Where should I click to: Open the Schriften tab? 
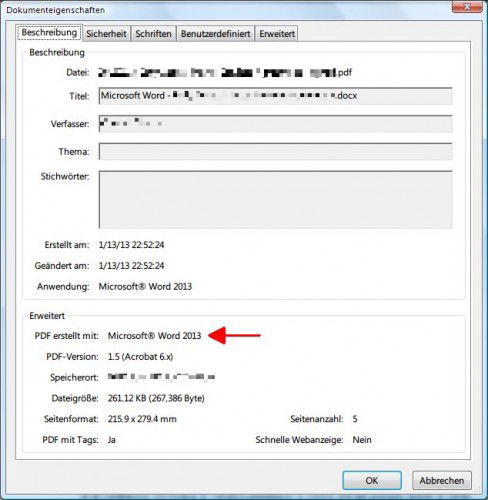coord(153,34)
